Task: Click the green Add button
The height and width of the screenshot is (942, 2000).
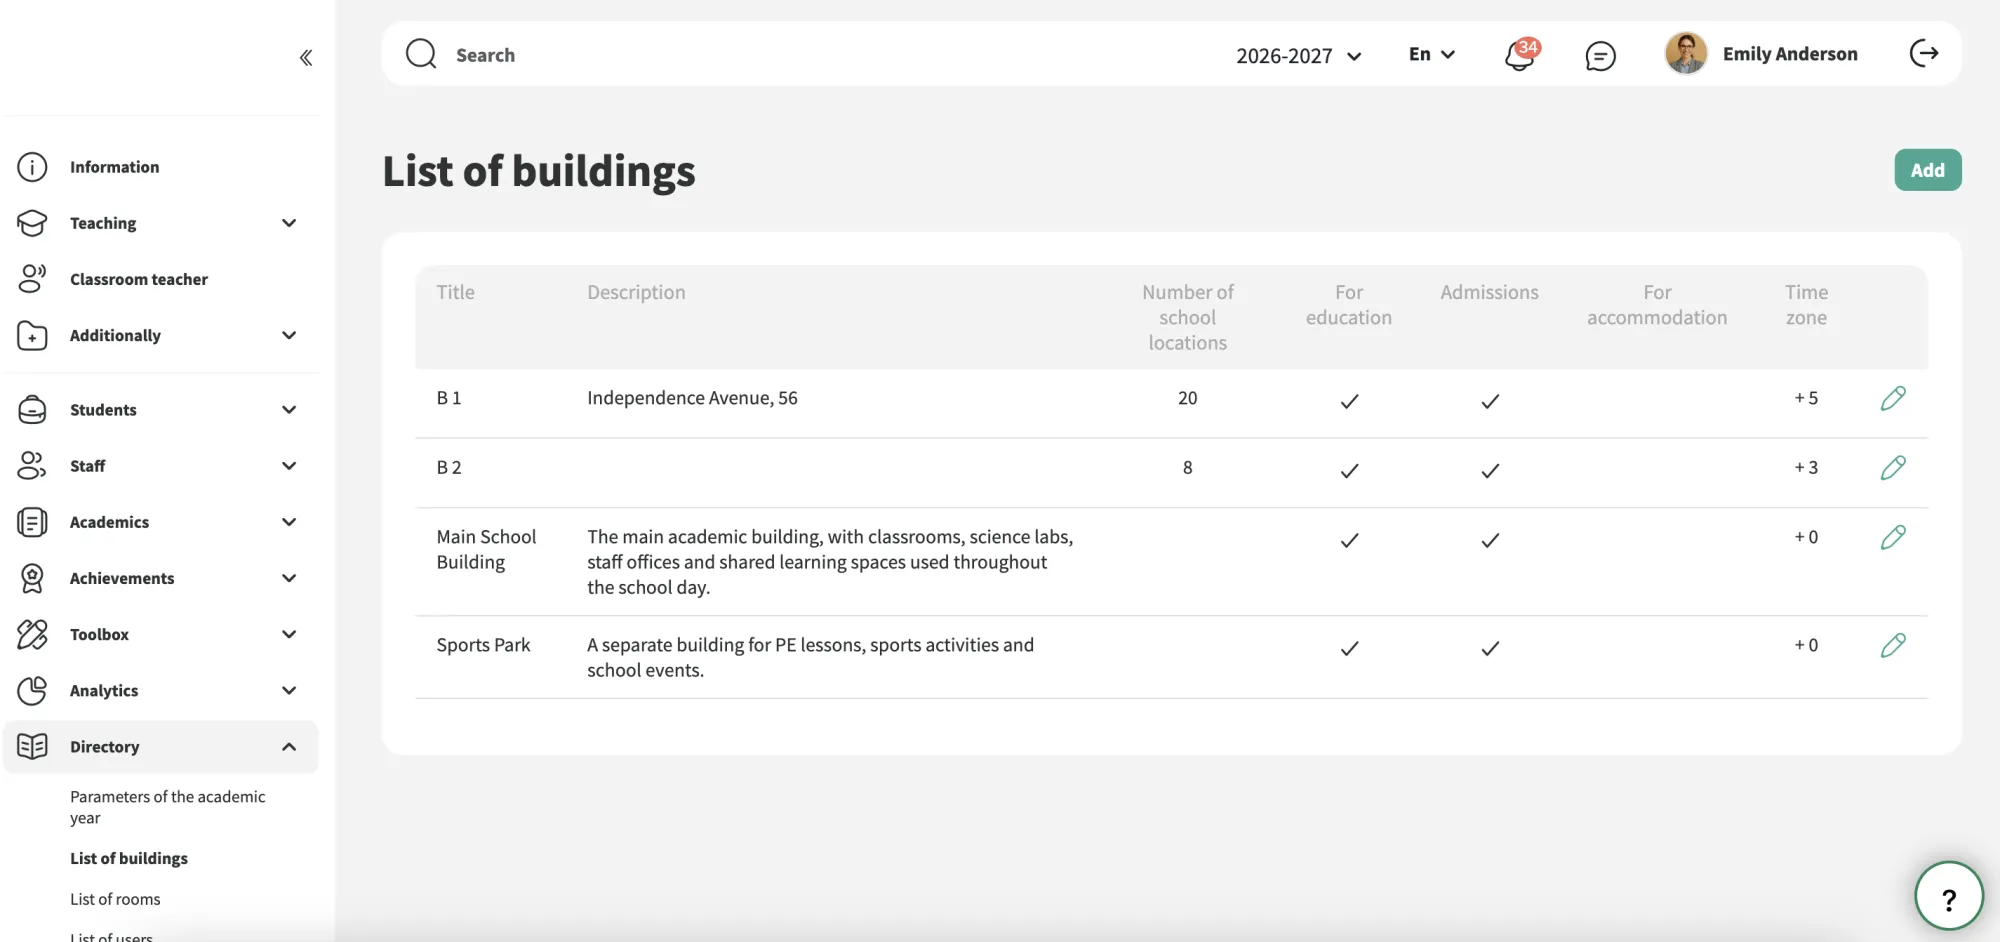Action: point(1927,170)
